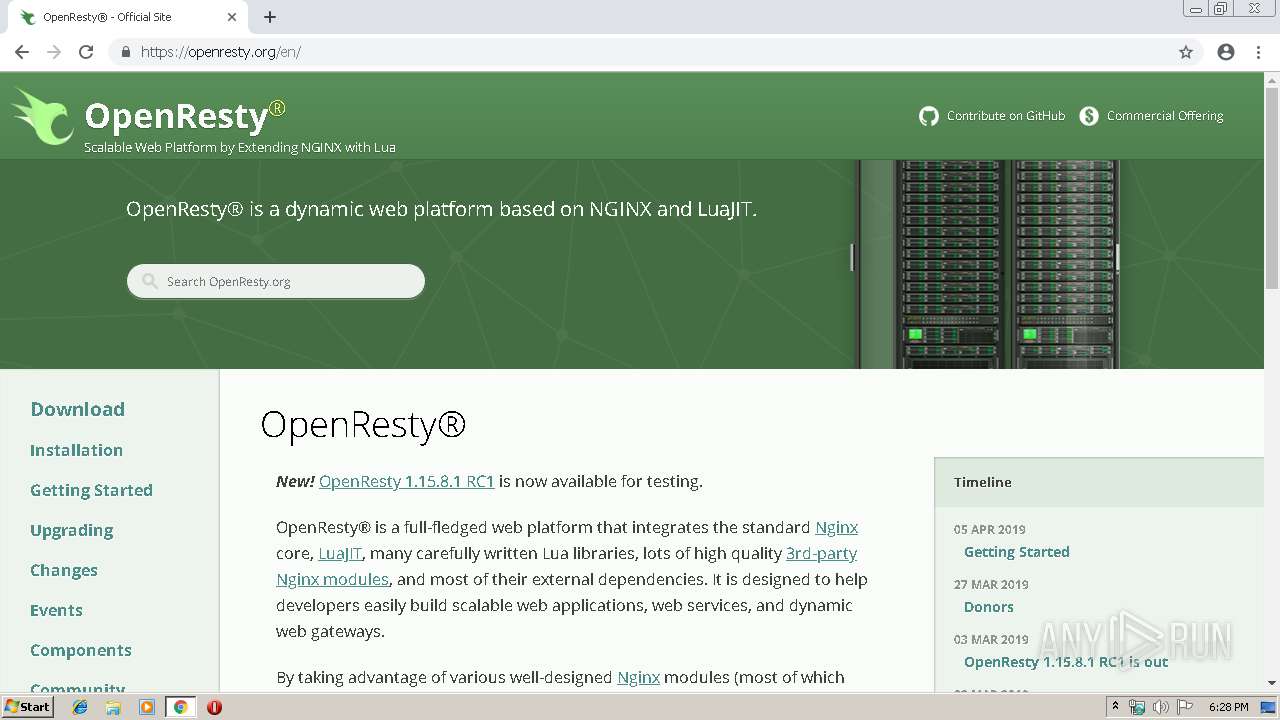Click the network tray icon
Image resolution: width=1280 pixels, height=720 pixels.
coord(1137,707)
